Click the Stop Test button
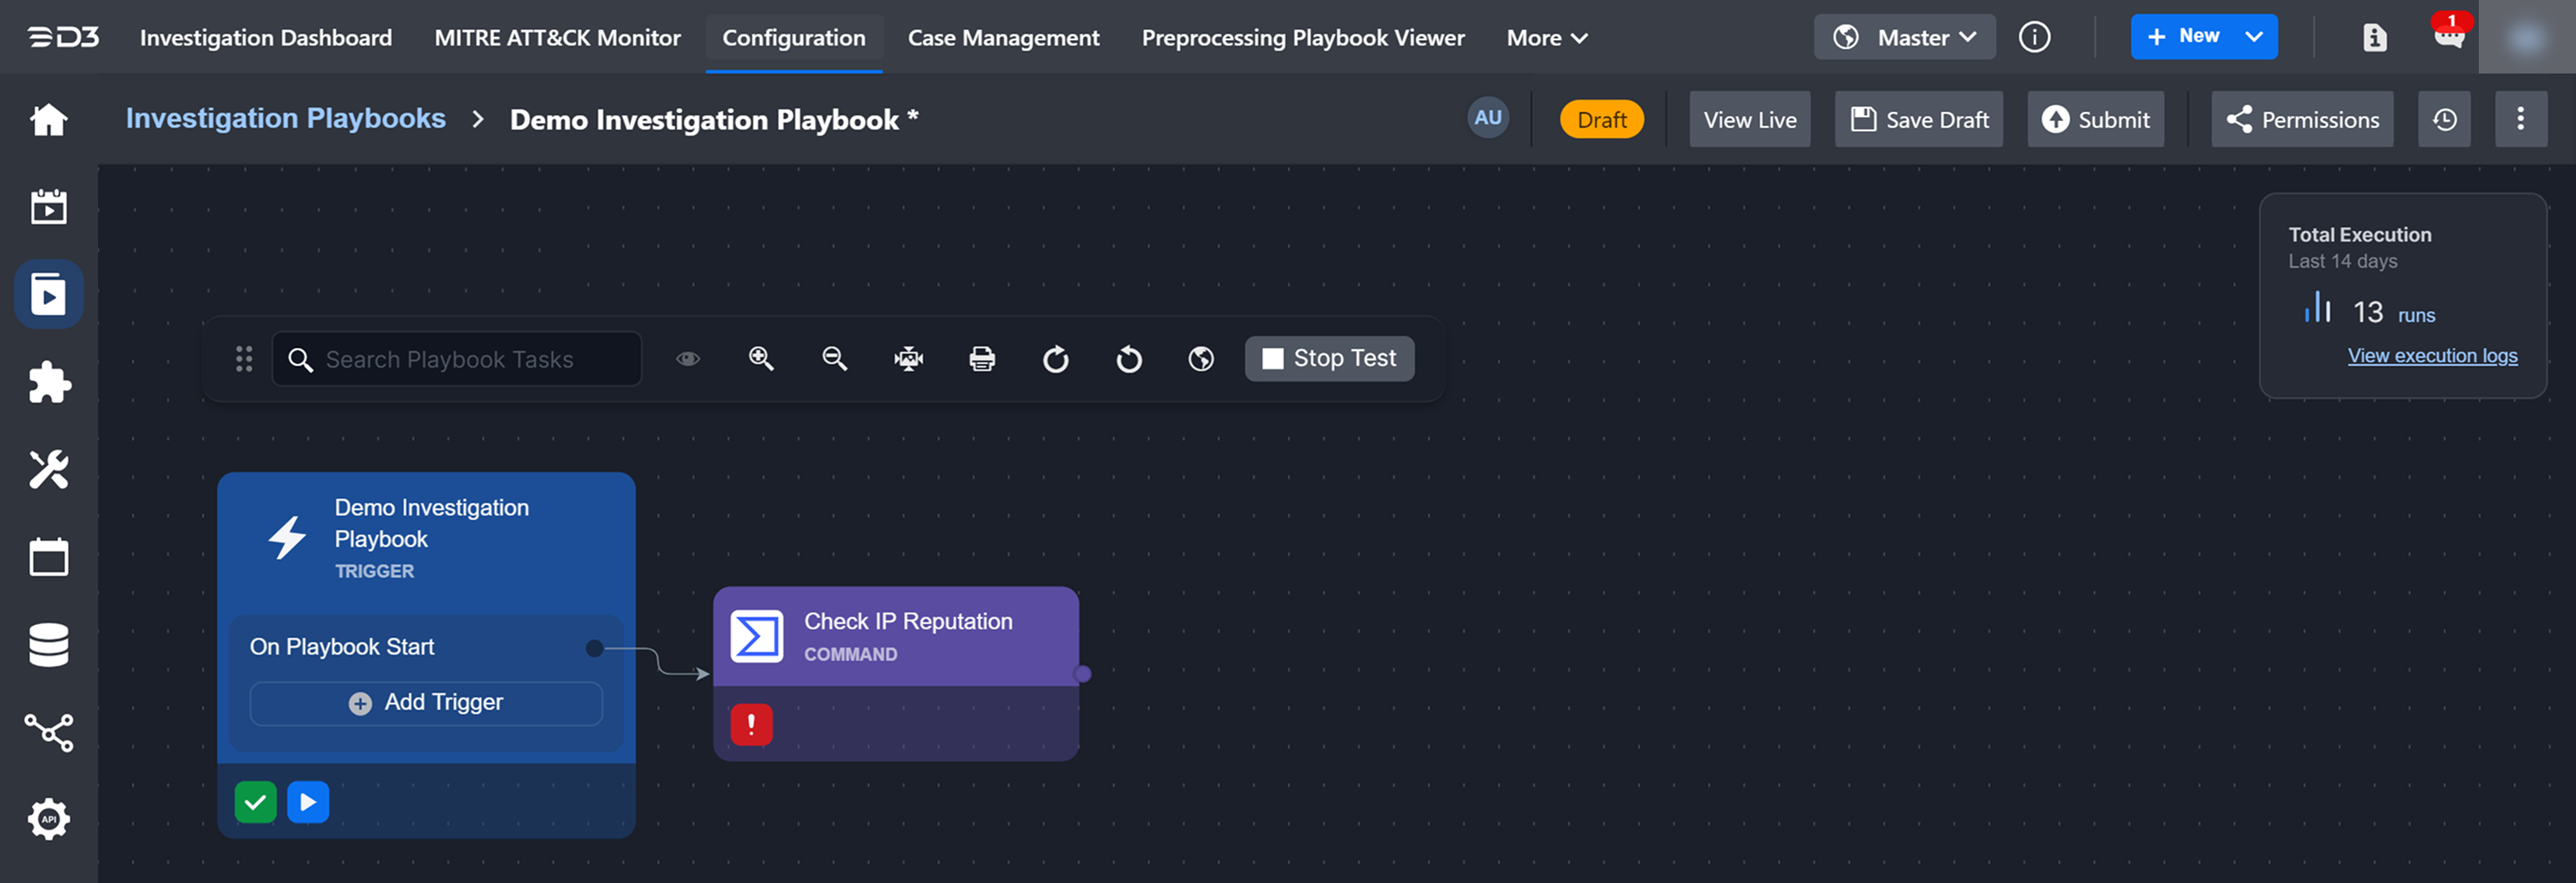The height and width of the screenshot is (883, 2576). [x=1329, y=359]
